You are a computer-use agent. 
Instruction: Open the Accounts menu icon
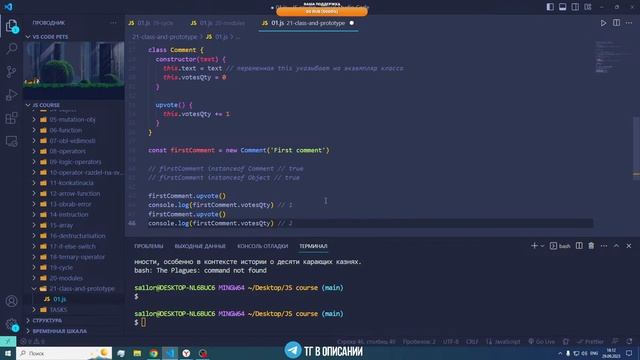[x=11, y=301]
